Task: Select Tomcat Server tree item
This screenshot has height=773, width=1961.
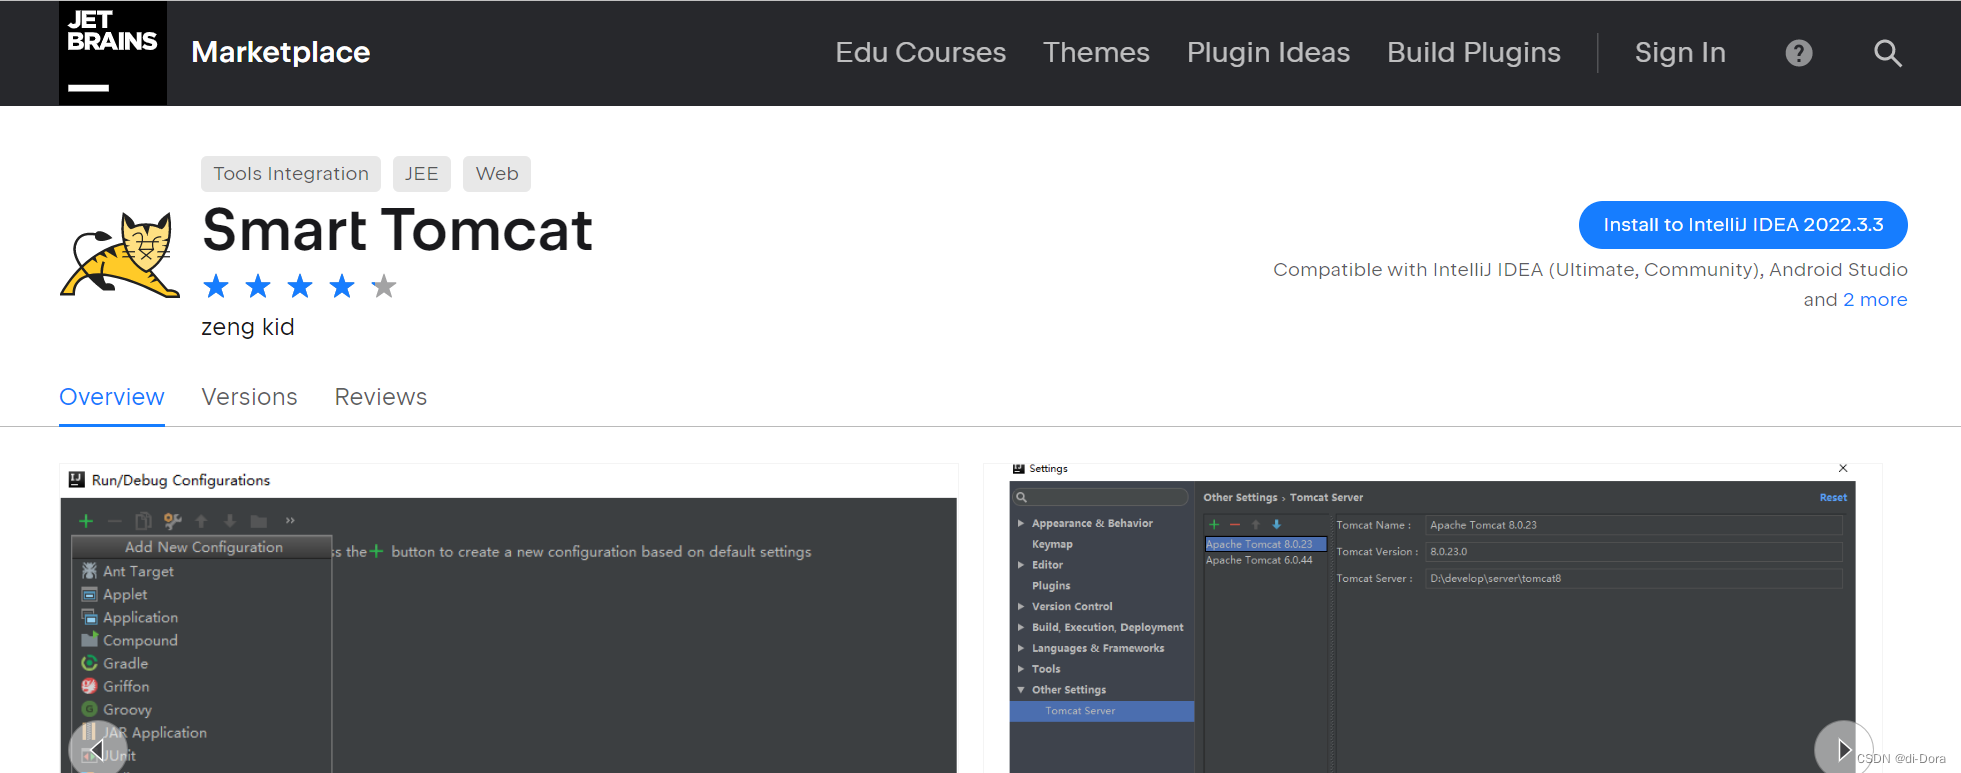Action: [x=1102, y=711]
